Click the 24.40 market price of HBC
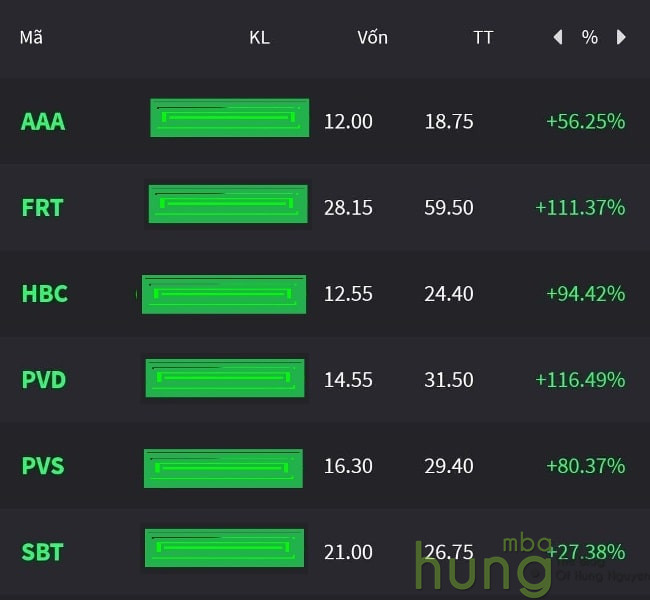 click(449, 294)
